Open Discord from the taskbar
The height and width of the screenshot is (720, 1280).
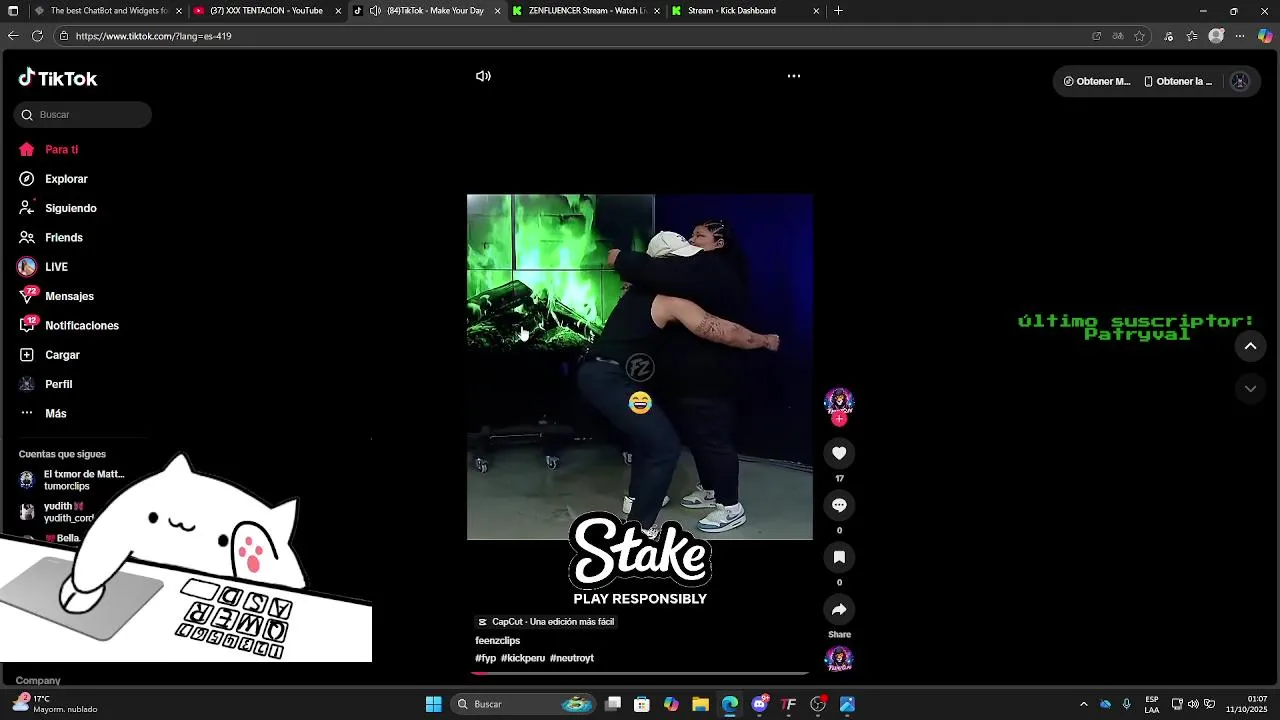pos(760,704)
